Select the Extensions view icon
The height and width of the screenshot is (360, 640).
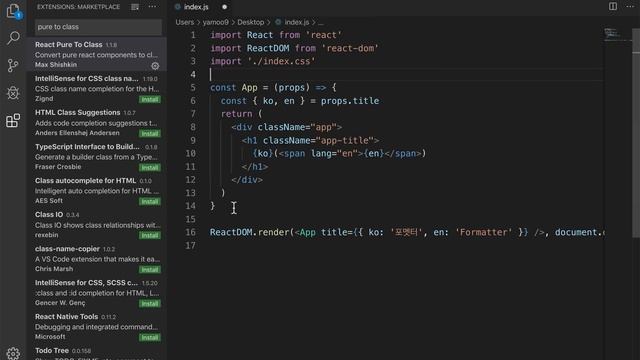pyautogui.click(x=13, y=120)
